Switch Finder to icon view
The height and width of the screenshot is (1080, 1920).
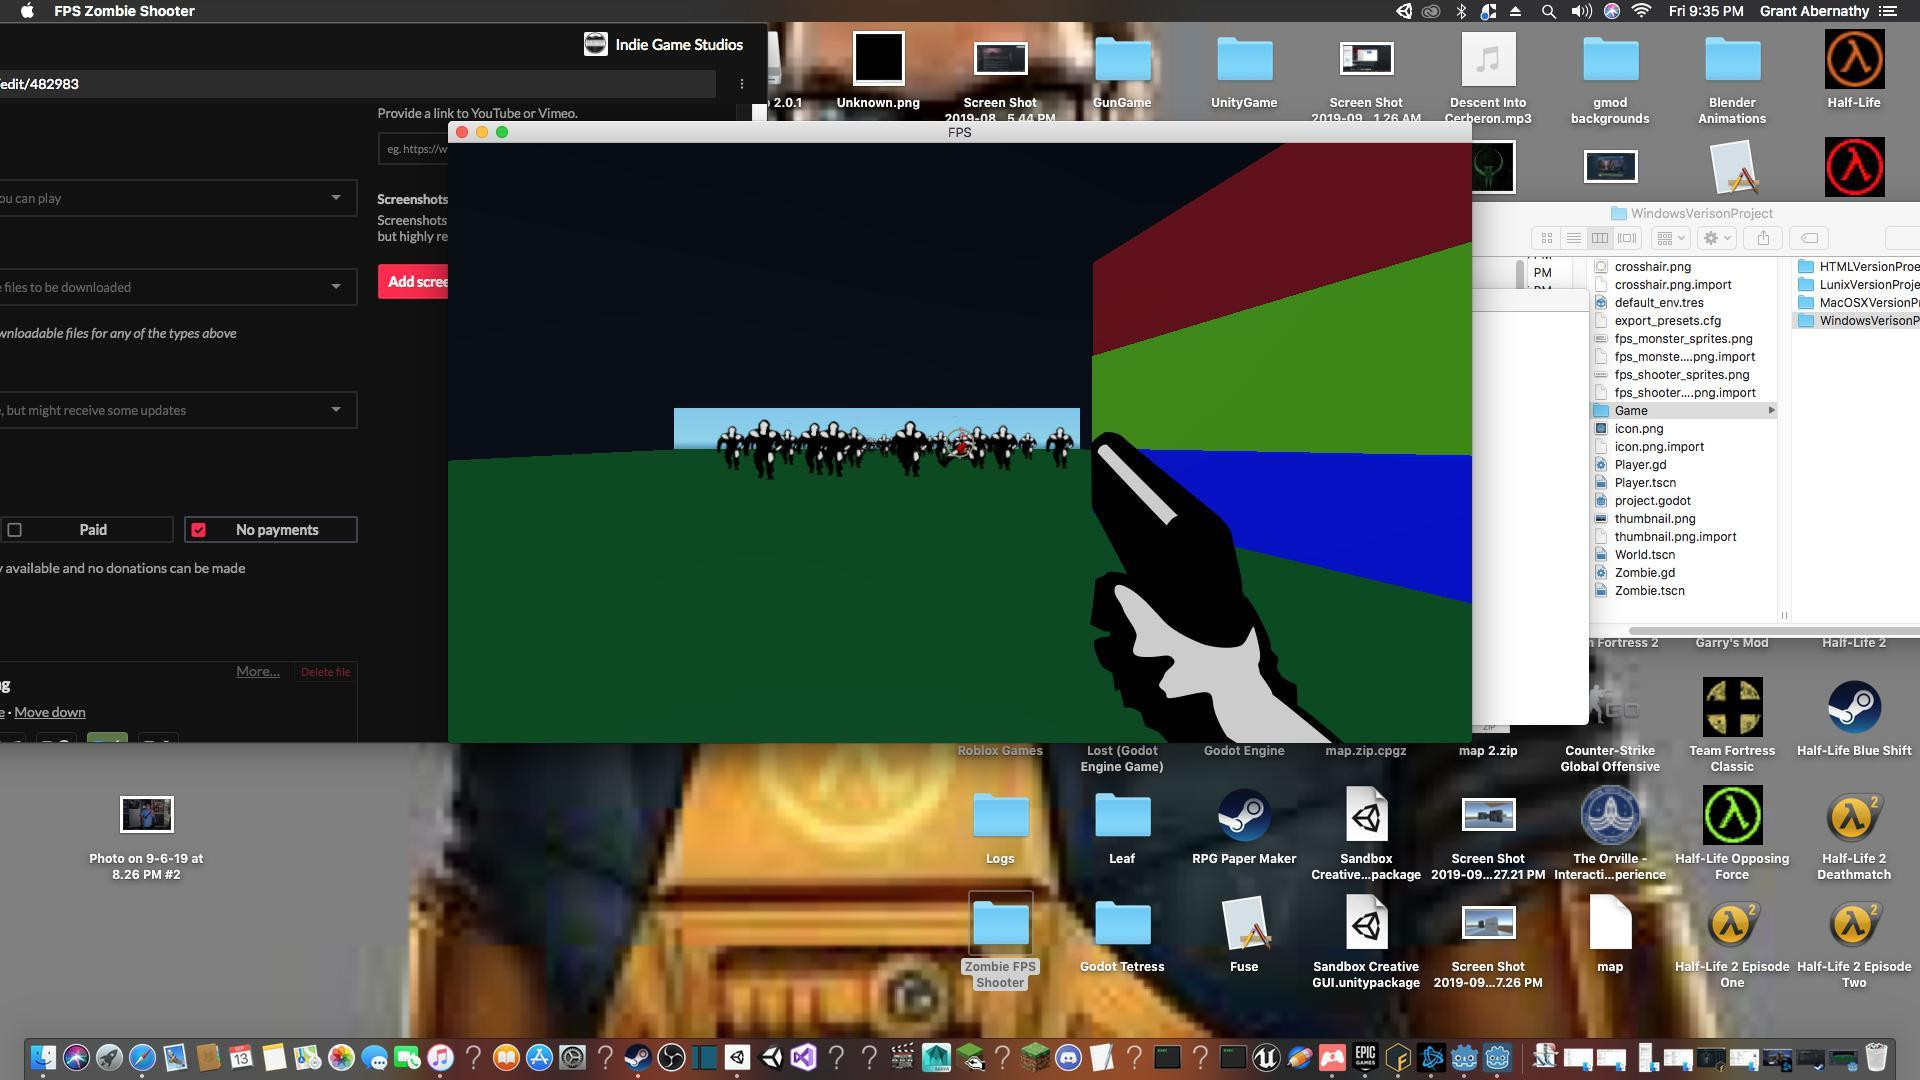coord(1546,238)
